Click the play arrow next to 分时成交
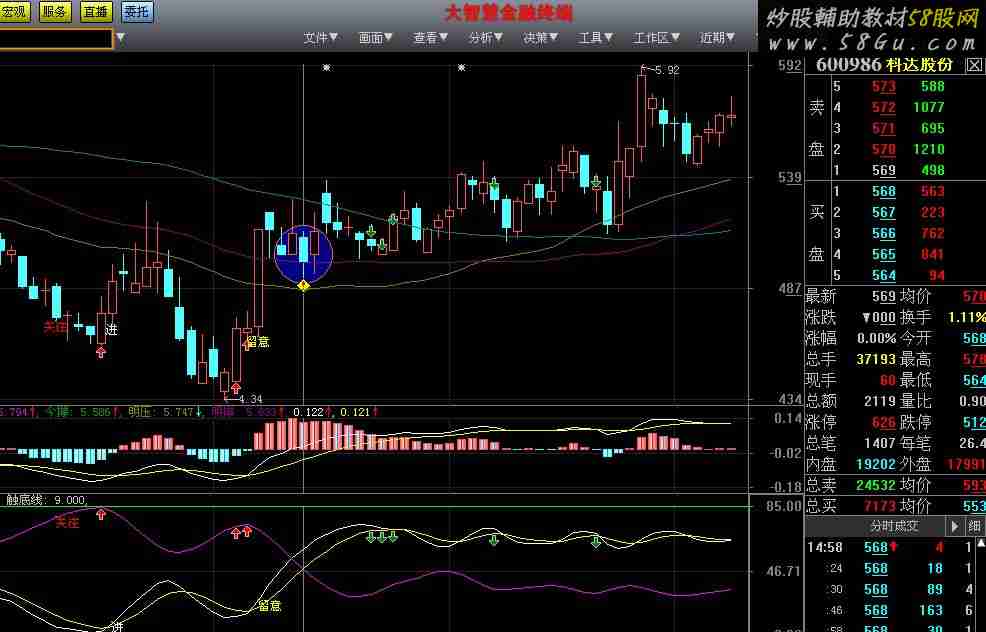986x632 pixels. point(955,526)
